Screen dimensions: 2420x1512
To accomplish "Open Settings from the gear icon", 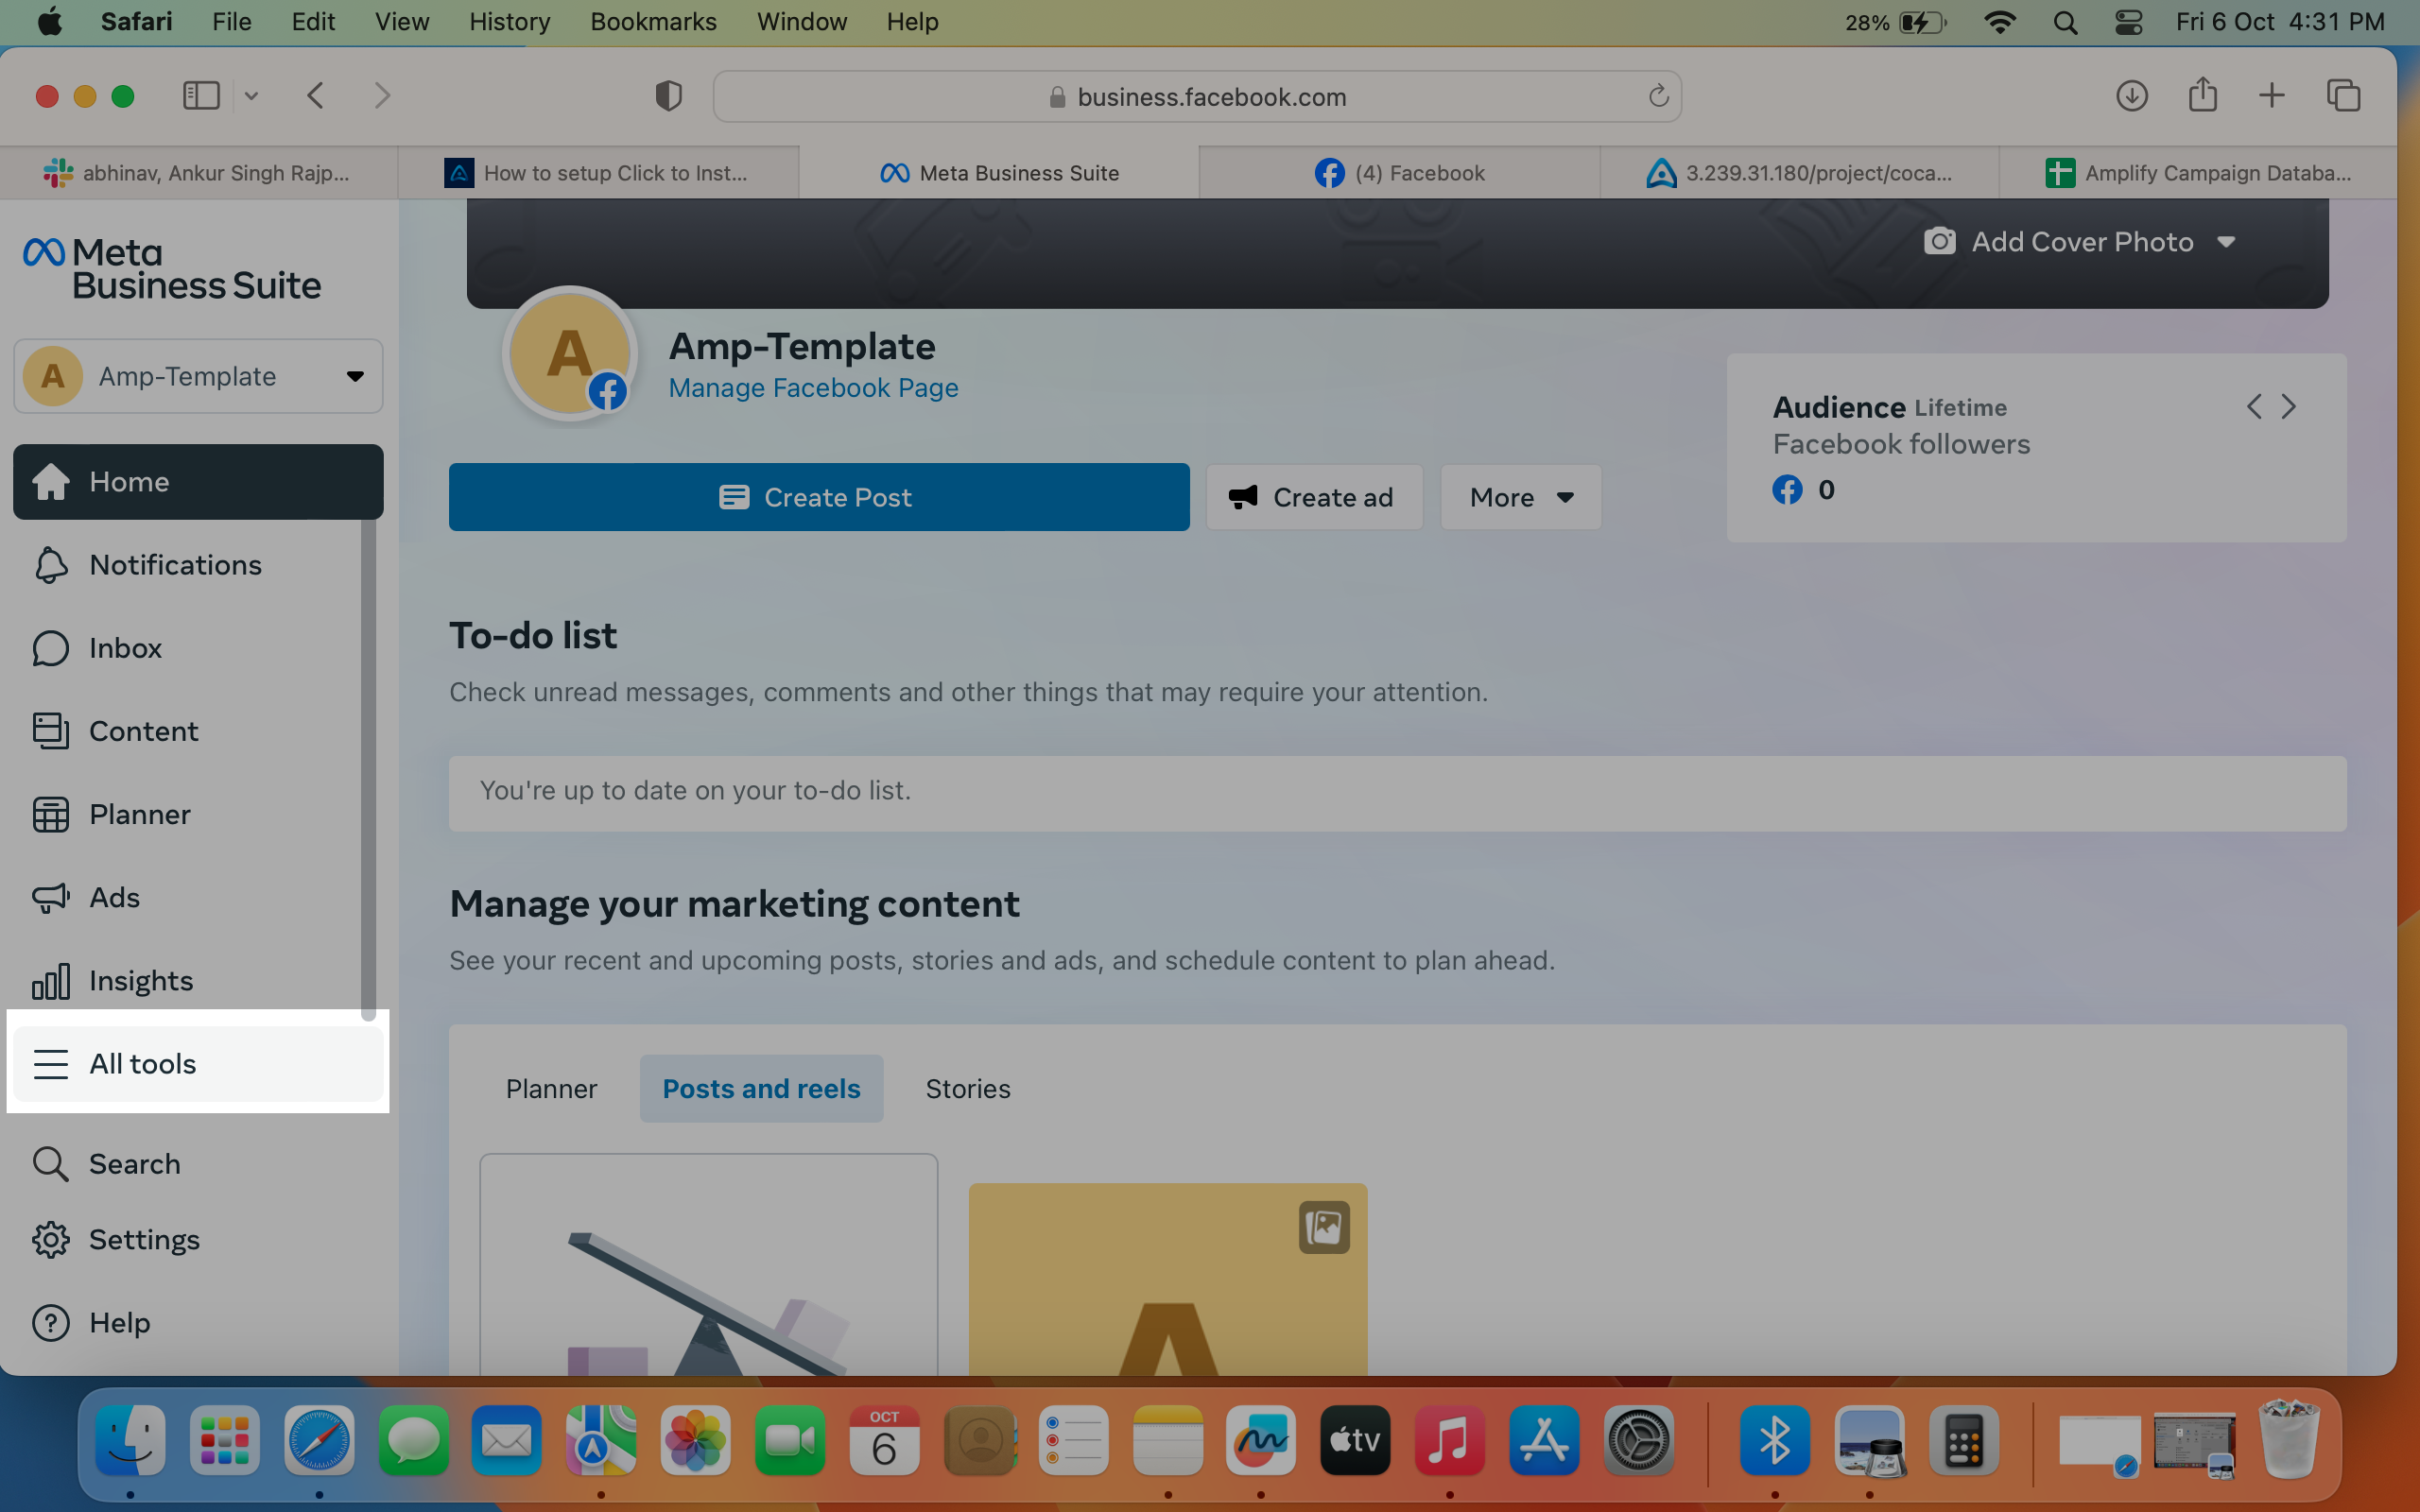I will [x=50, y=1240].
